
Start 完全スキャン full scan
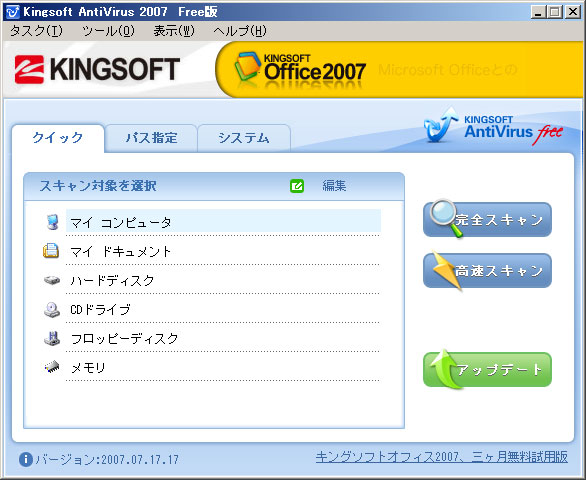pos(487,219)
